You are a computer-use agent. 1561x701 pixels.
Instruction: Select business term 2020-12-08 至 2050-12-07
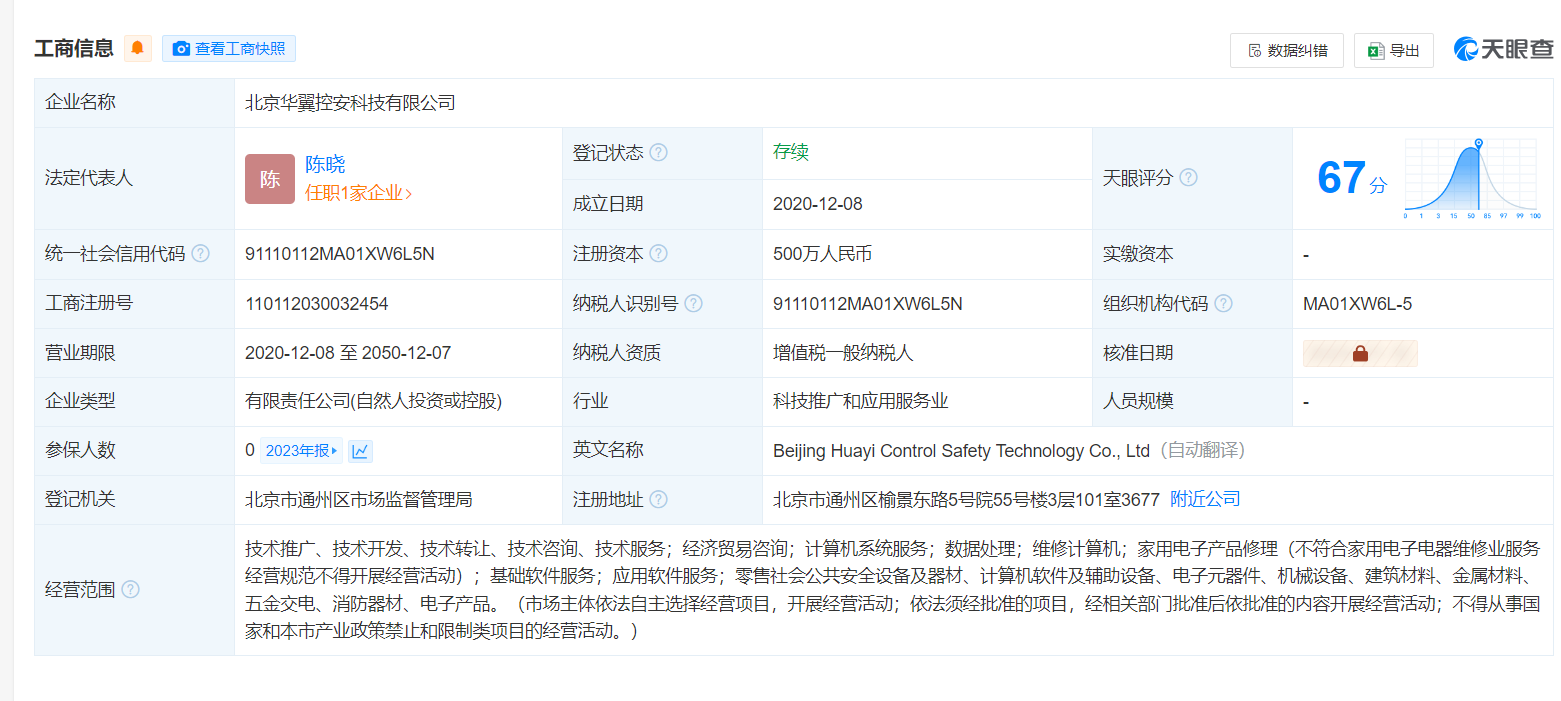pos(348,353)
